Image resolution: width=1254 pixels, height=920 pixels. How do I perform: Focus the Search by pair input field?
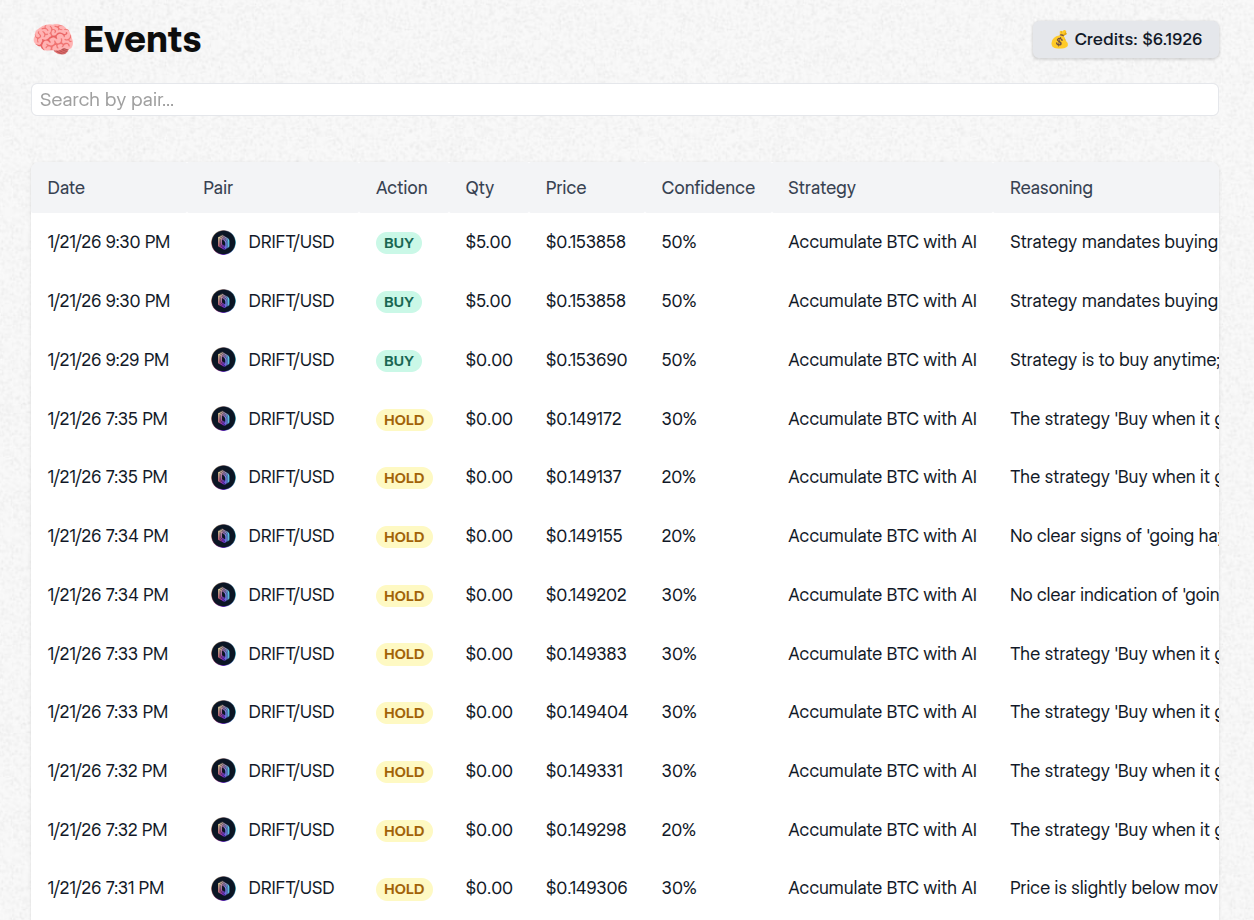624,100
